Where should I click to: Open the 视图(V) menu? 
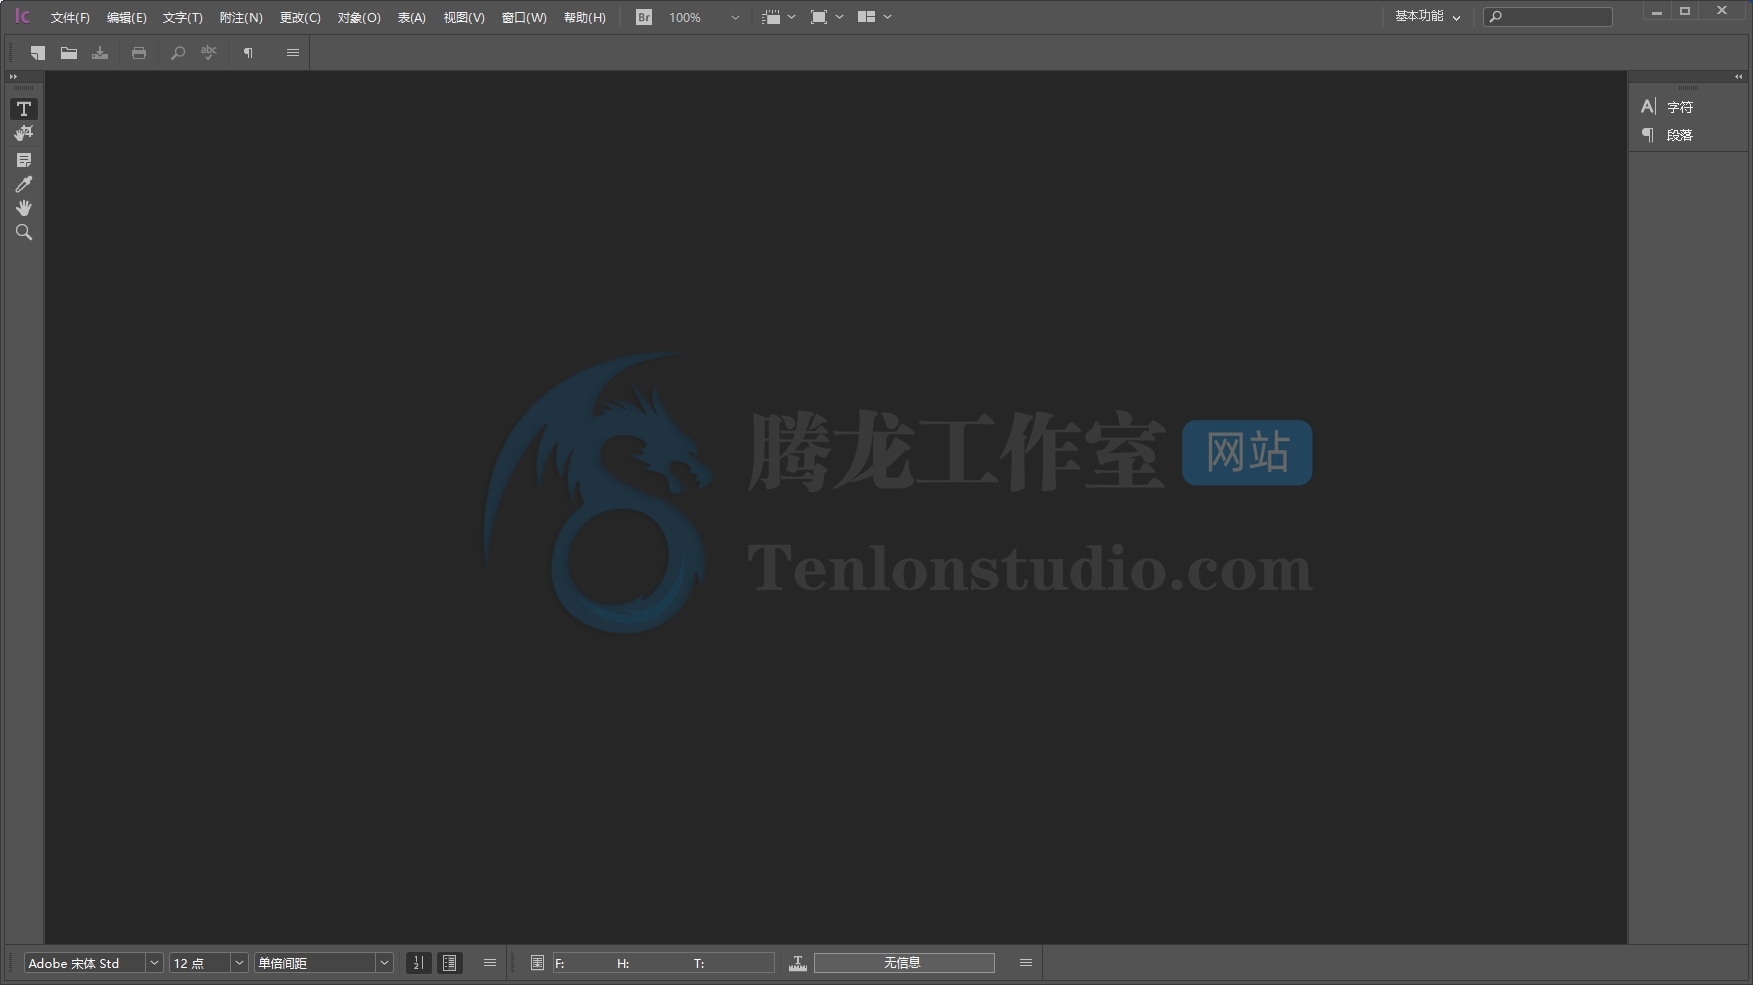pos(464,18)
